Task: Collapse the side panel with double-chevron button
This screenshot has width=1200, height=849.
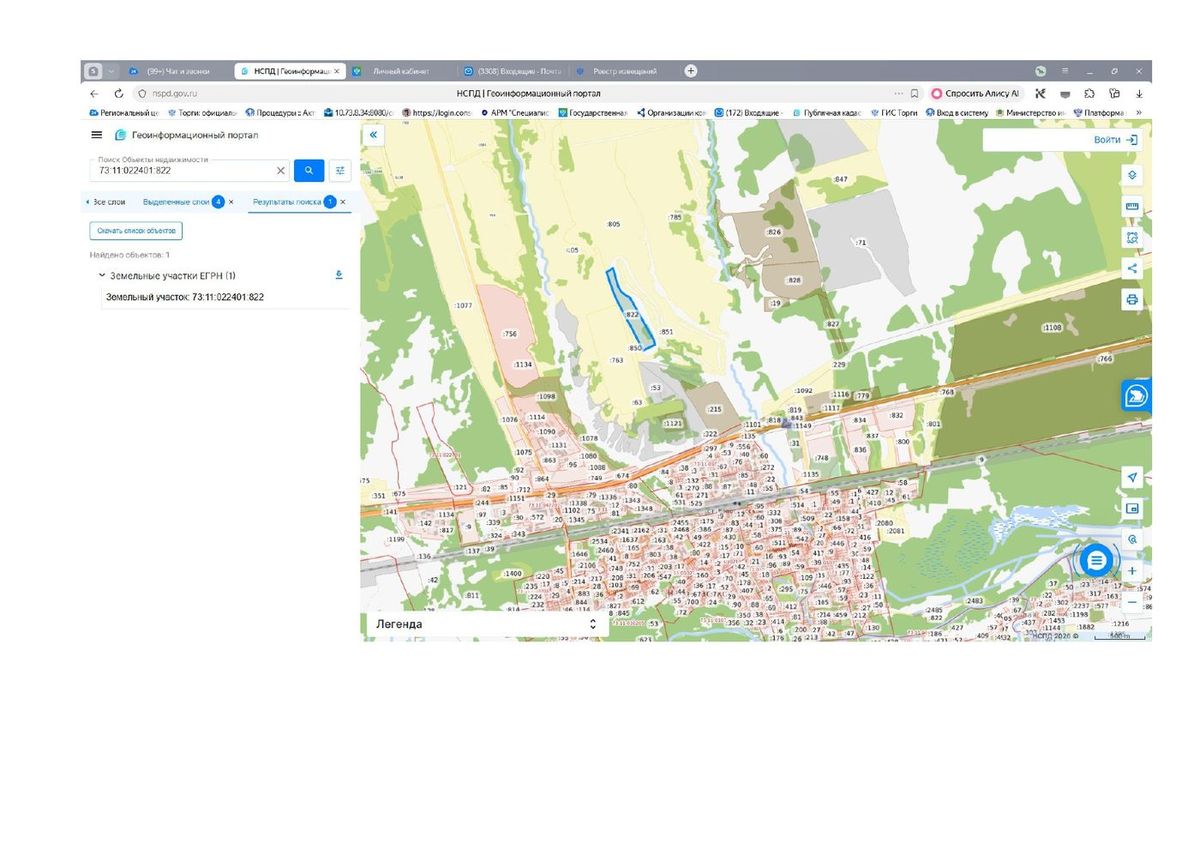Action: click(373, 134)
